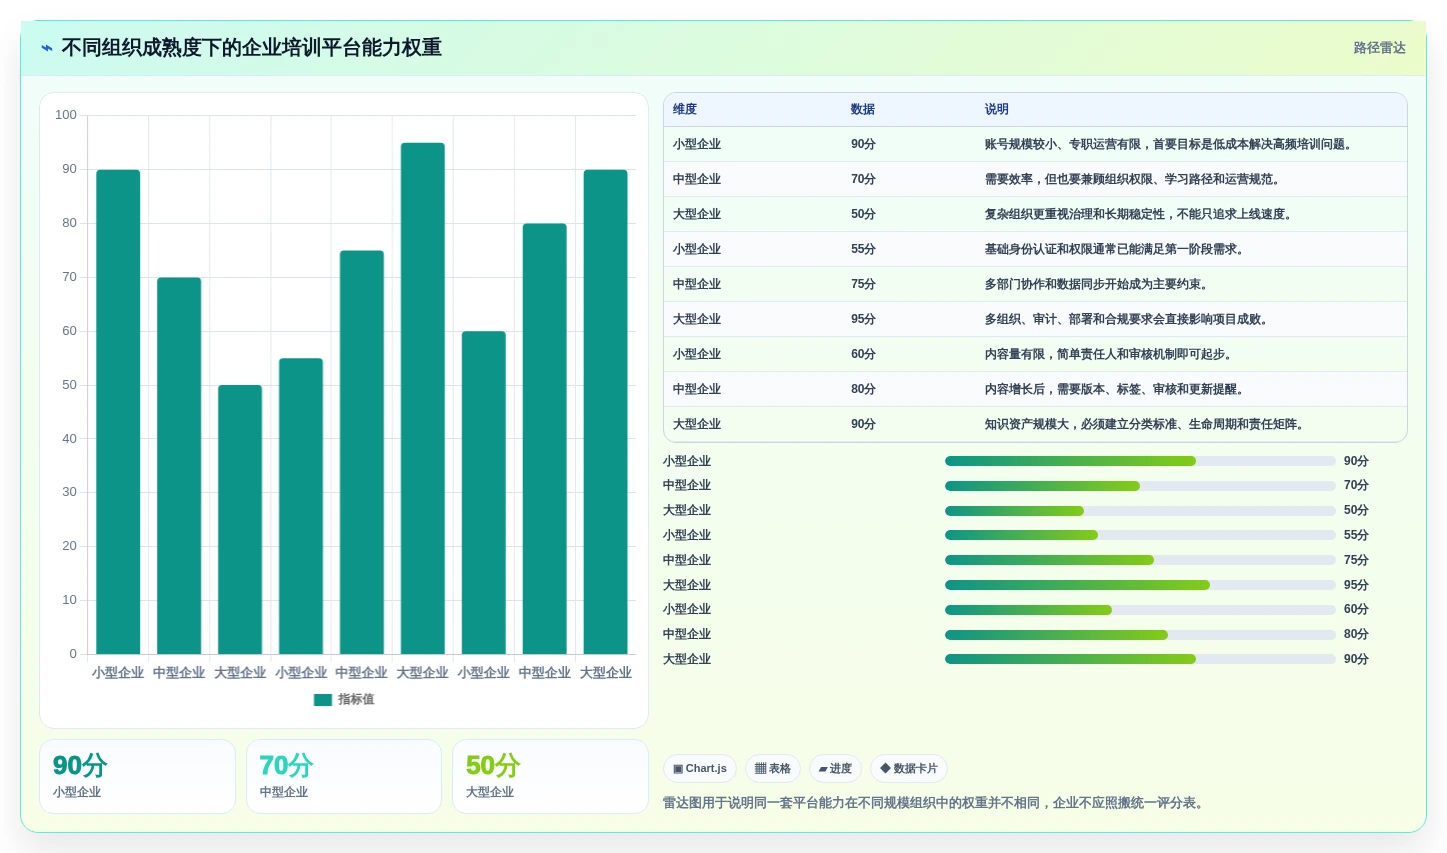
Task: Click the 中型企业 progress bar showing 70分
Action: click(x=1140, y=486)
